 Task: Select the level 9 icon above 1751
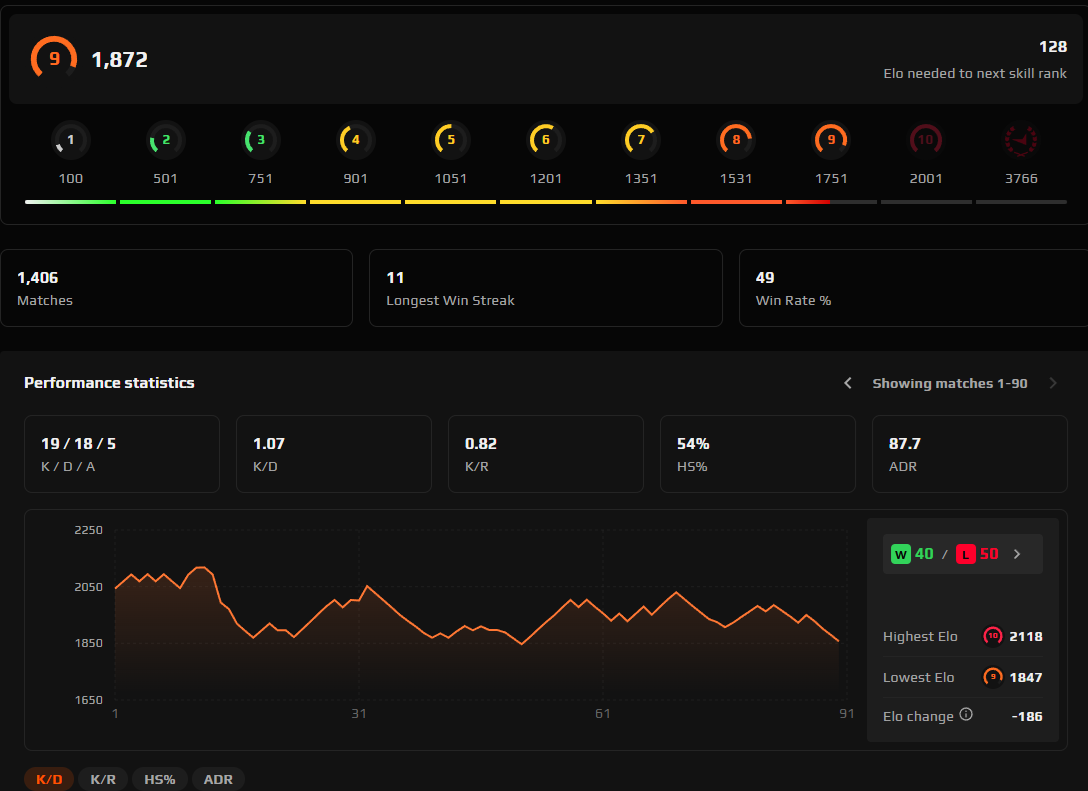[x=831, y=140]
